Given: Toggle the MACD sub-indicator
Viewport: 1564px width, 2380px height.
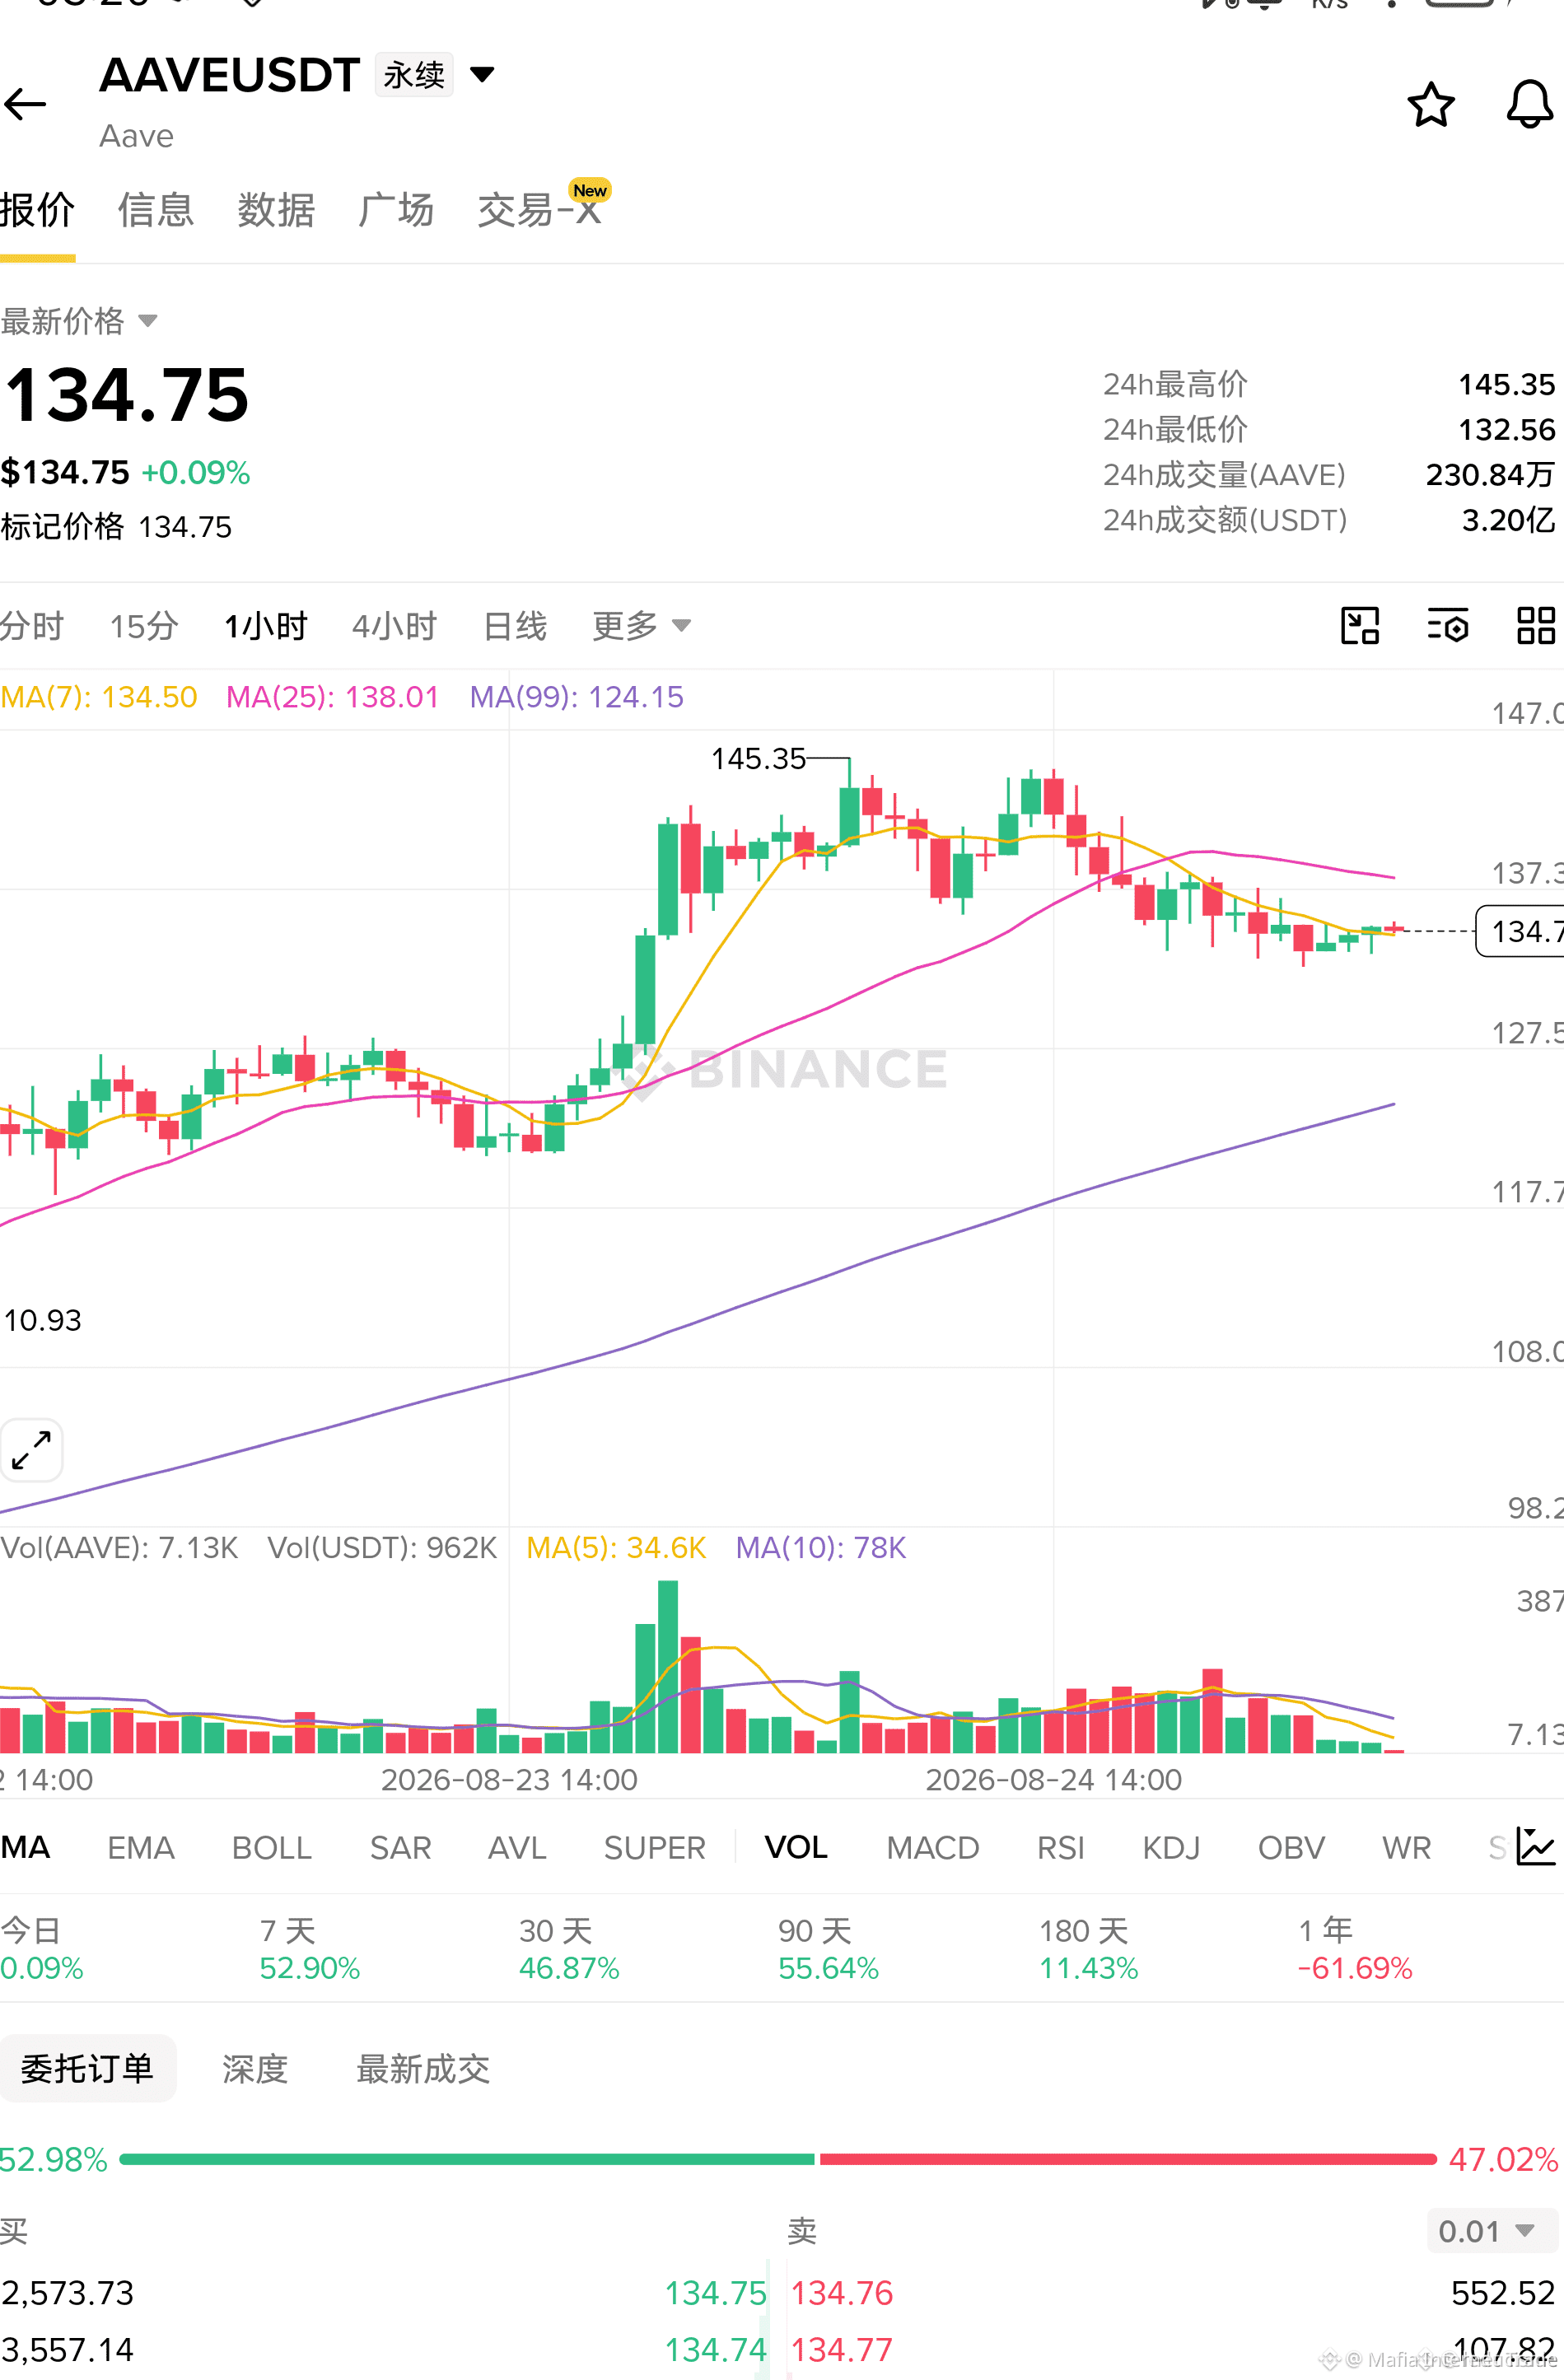Looking at the screenshot, I should [933, 1847].
